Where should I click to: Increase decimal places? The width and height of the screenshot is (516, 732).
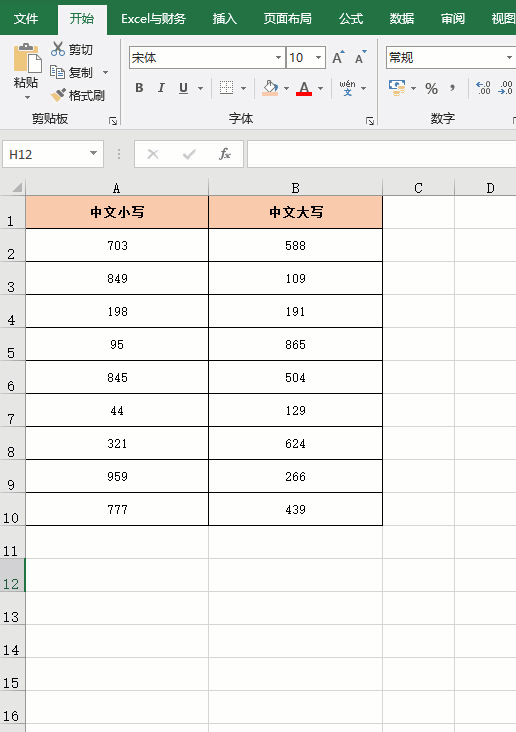[483, 88]
